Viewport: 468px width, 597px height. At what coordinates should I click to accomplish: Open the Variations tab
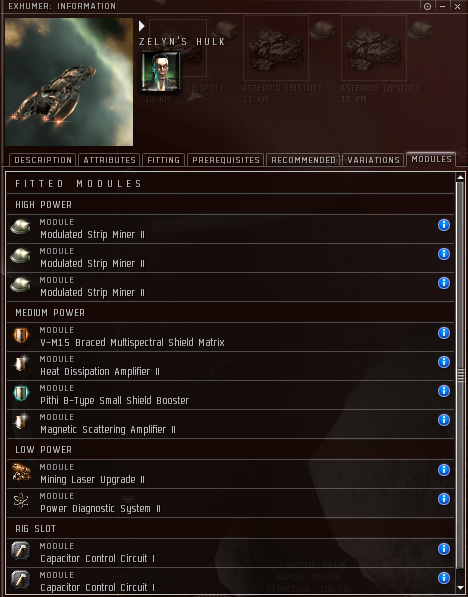373,160
